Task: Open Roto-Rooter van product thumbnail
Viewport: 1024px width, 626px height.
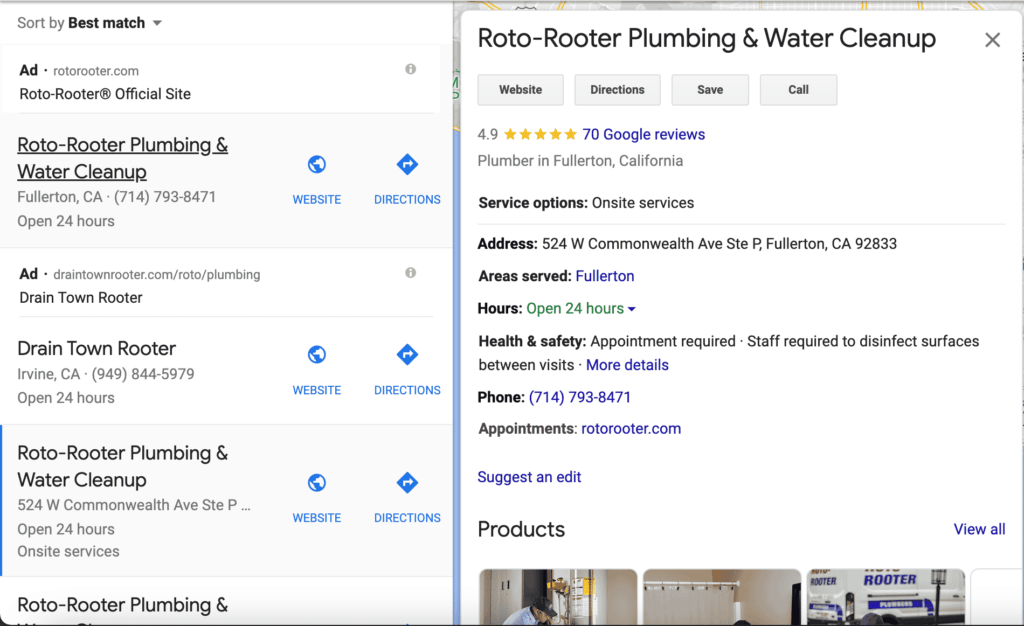Action: [x=886, y=597]
